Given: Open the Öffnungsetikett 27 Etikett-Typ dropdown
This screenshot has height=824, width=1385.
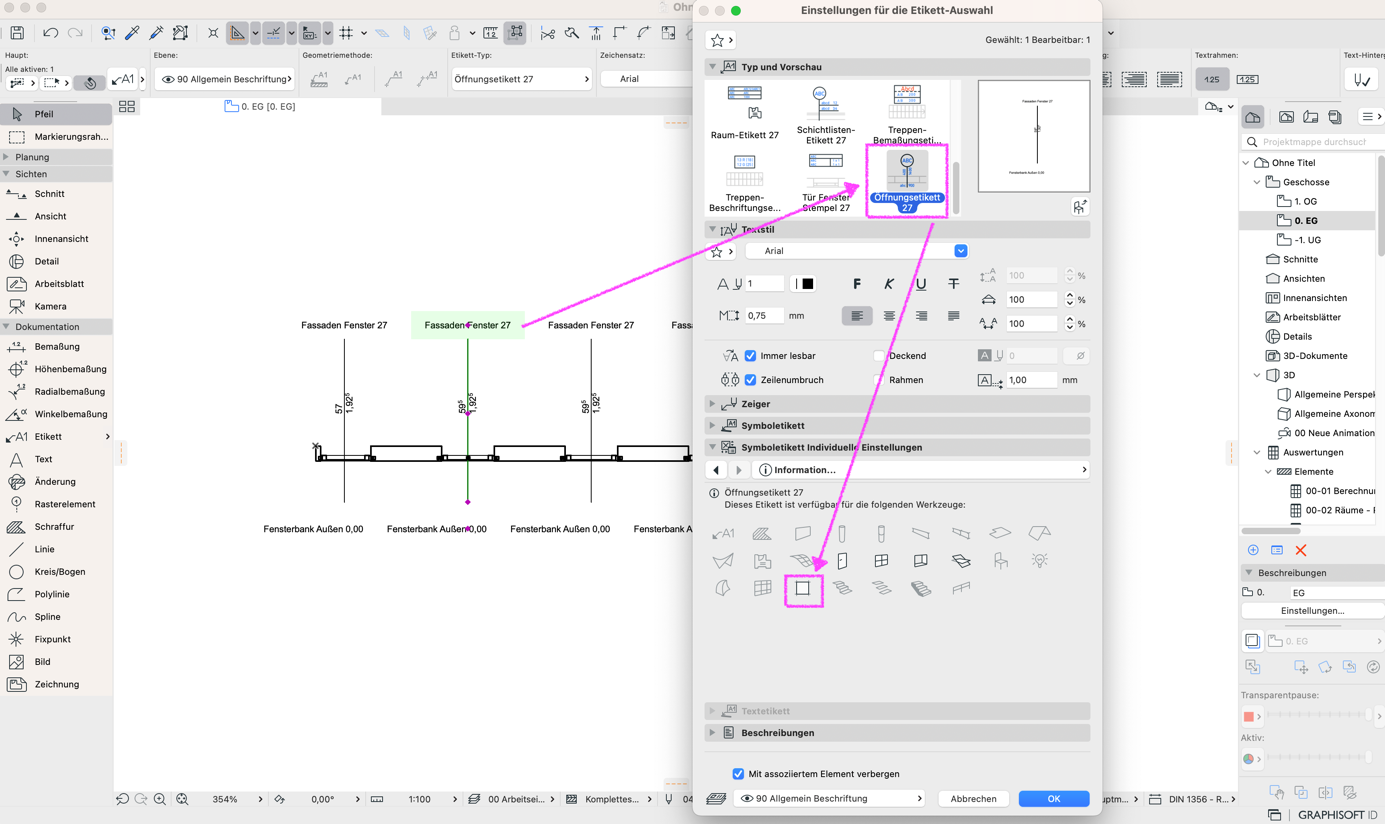Looking at the screenshot, I should click(521, 79).
